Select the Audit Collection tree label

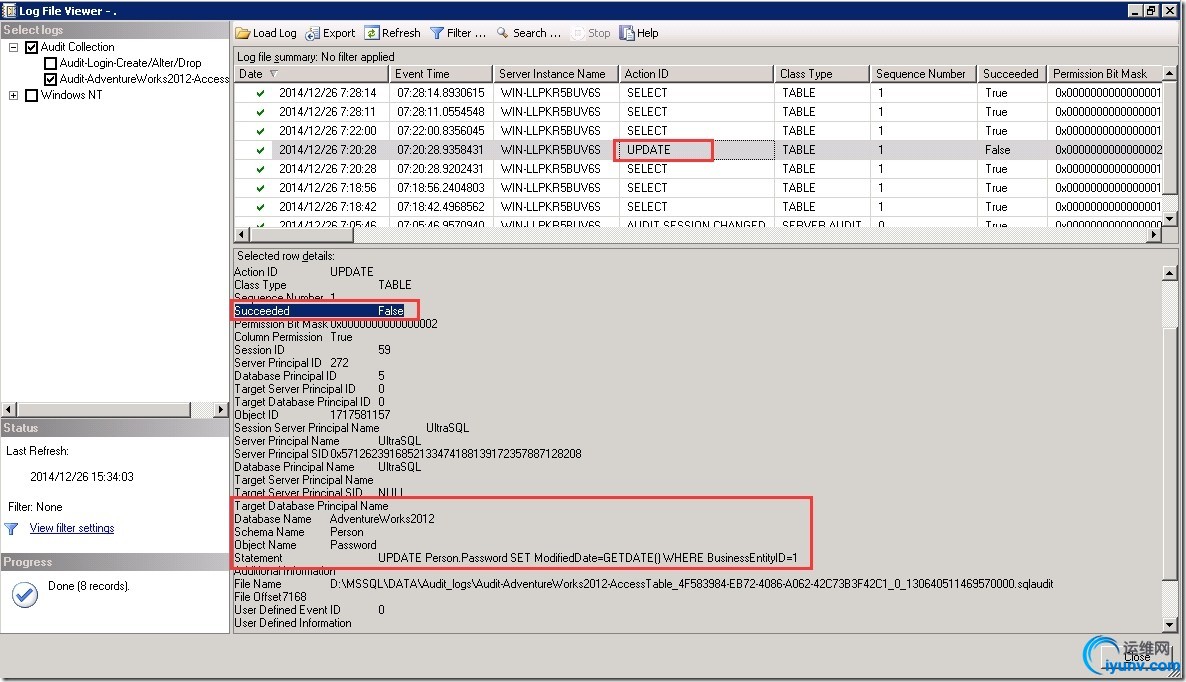pos(77,47)
